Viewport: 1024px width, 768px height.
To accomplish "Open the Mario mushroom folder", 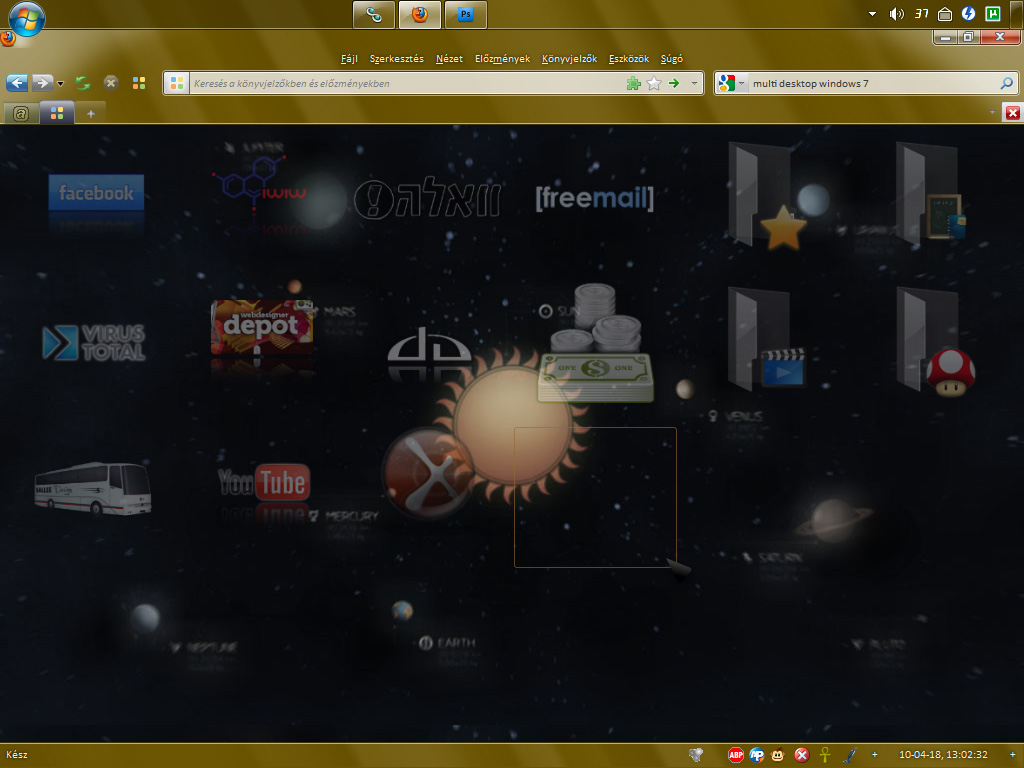I will pyautogui.click(x=935, y=341).
